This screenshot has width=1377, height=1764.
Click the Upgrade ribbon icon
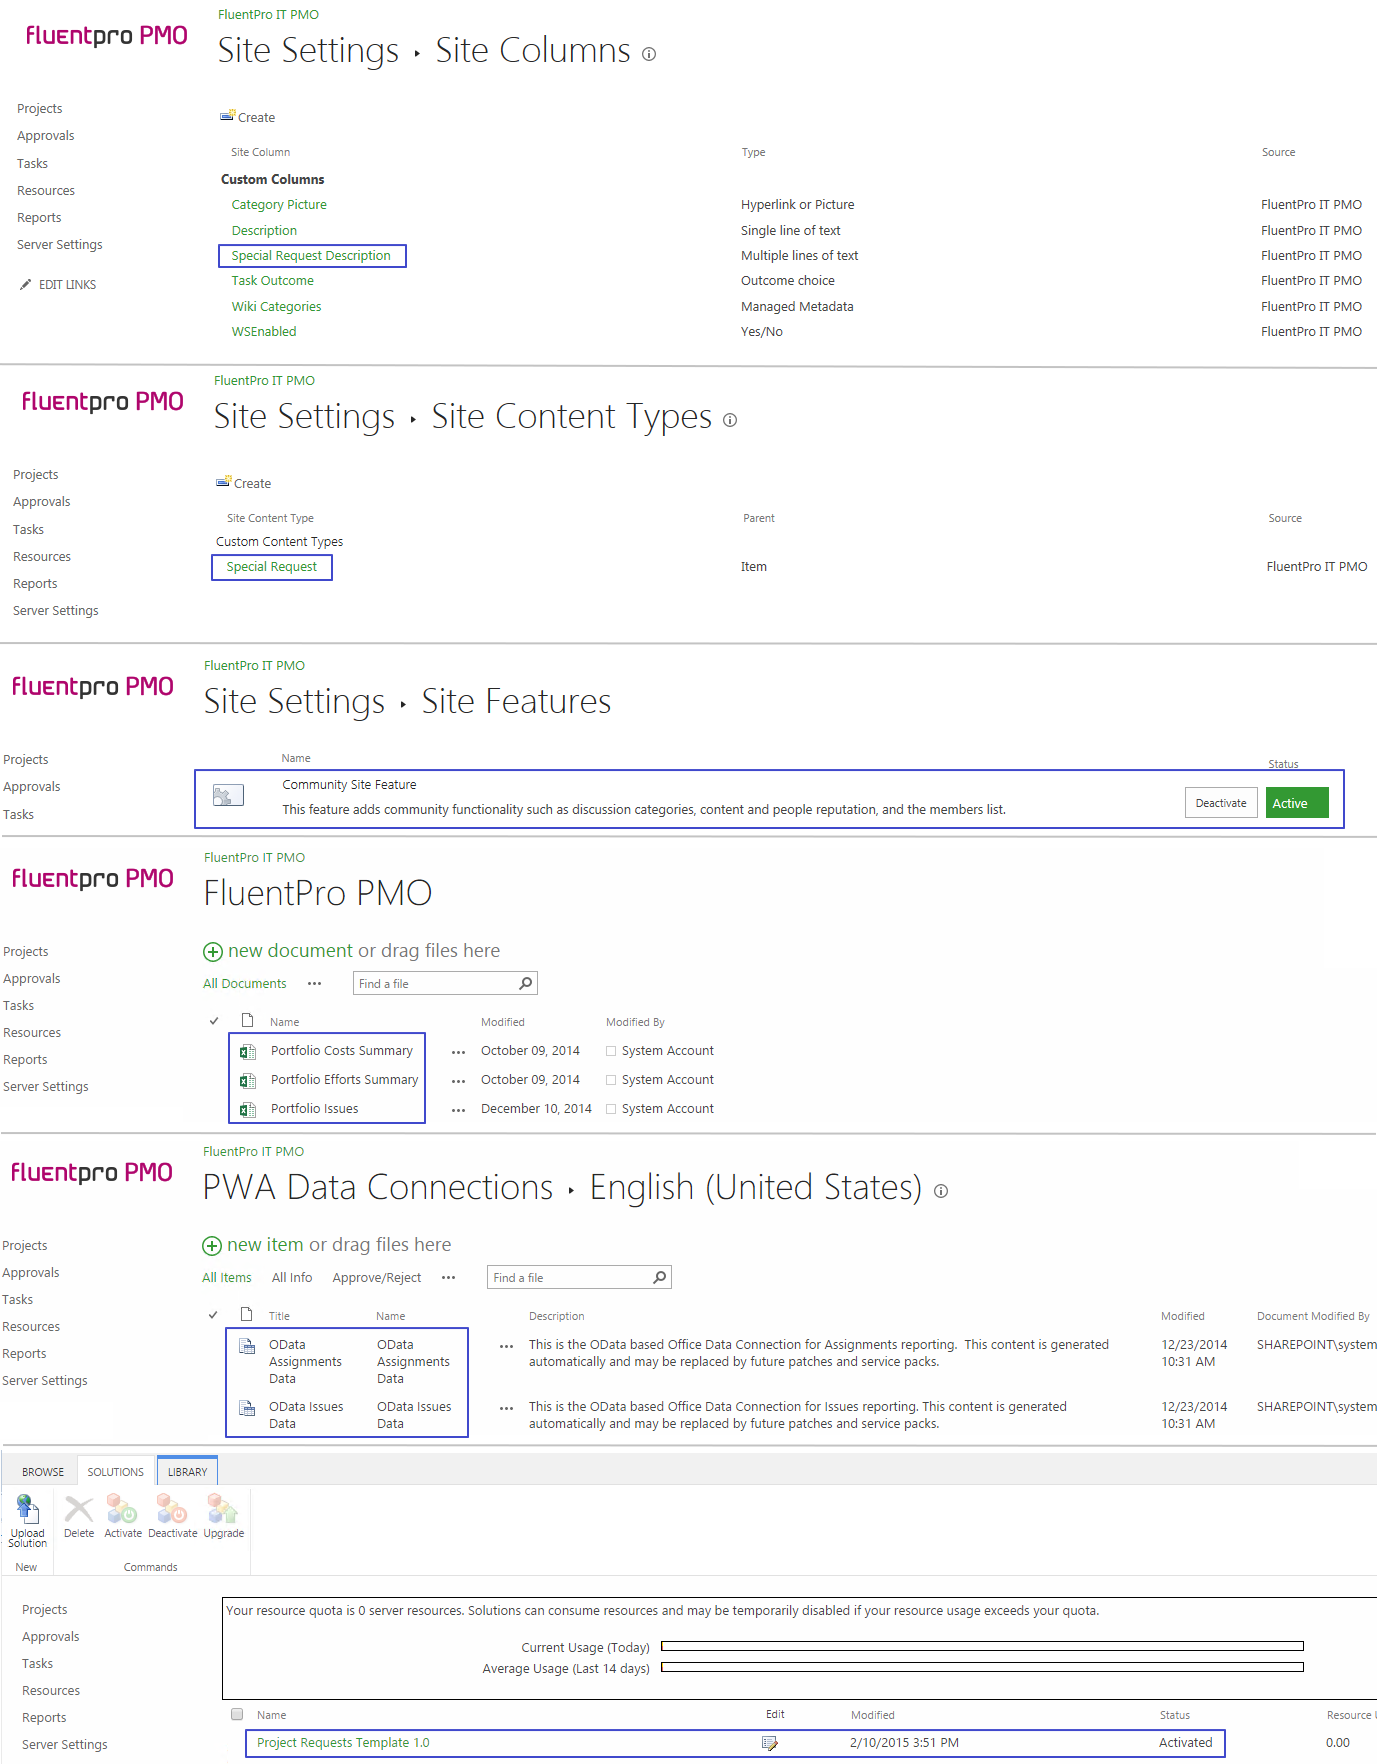click(222, 1509)
